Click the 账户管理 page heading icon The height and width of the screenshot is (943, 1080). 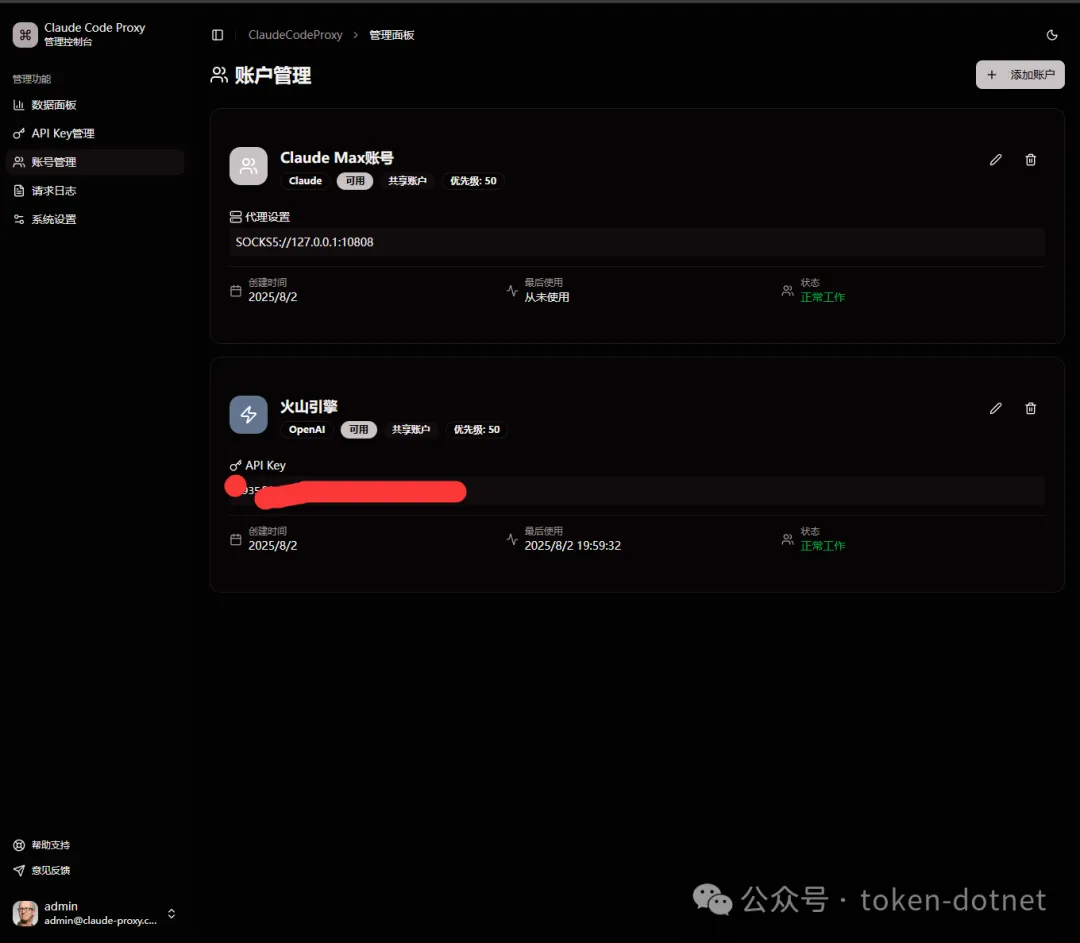point(219,75)
